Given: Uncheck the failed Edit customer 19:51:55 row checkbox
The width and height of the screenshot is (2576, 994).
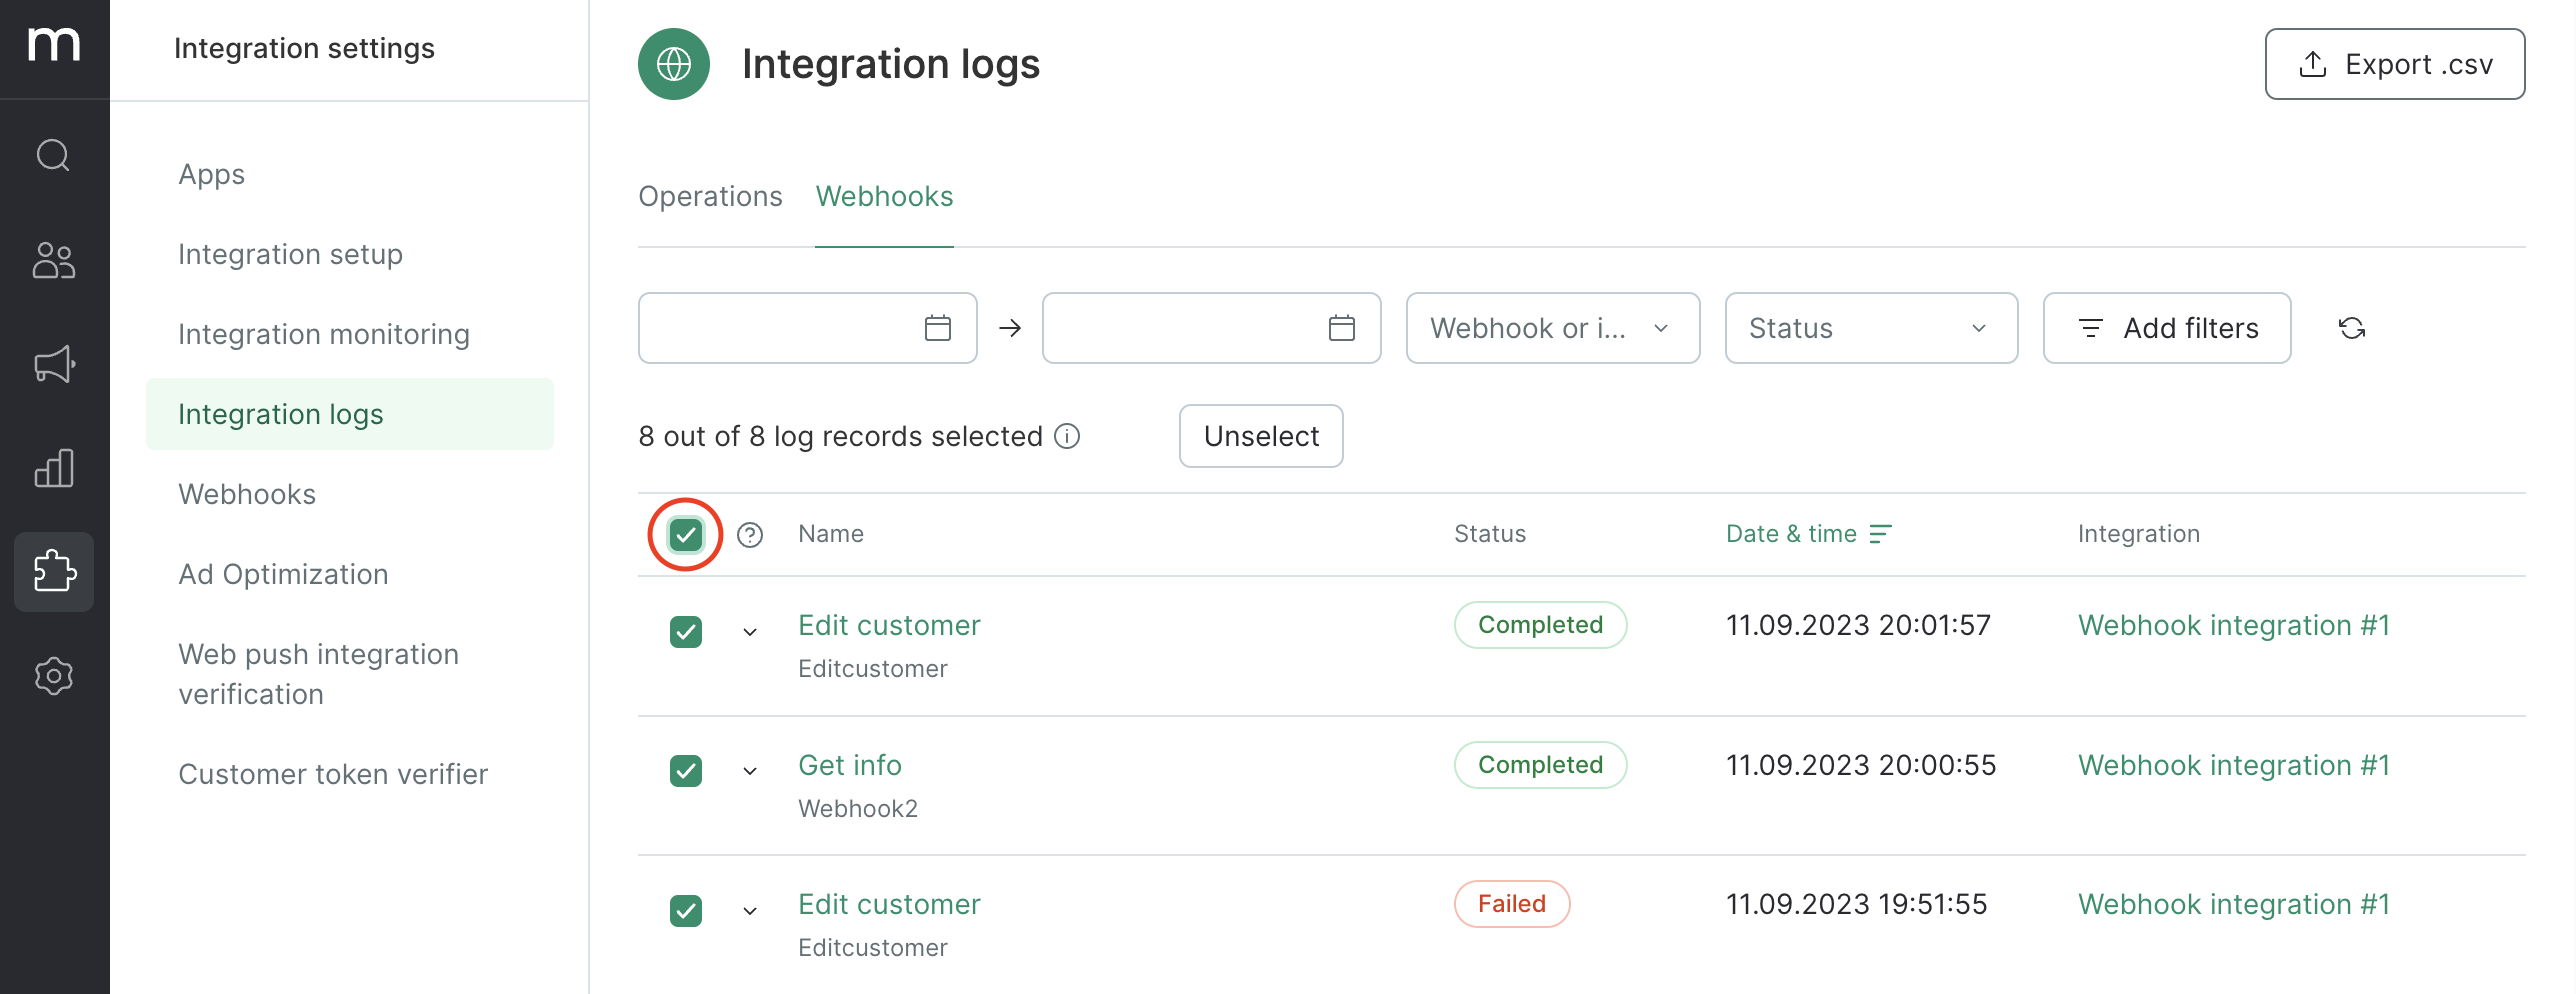Looking at the screenshot, I should coord(686,911).
